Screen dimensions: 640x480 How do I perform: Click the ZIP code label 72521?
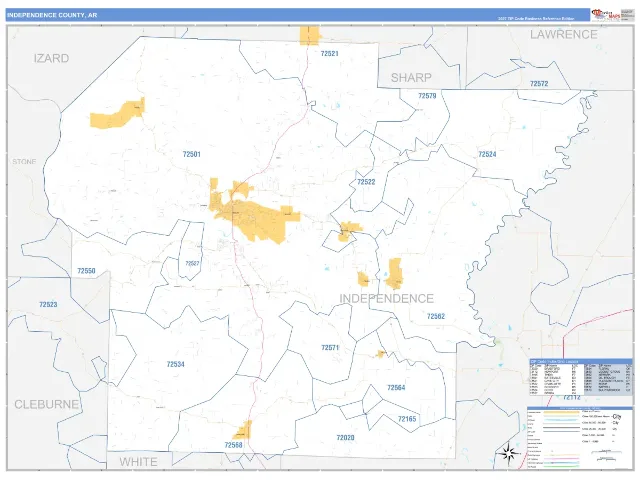(x=329, y=53)
